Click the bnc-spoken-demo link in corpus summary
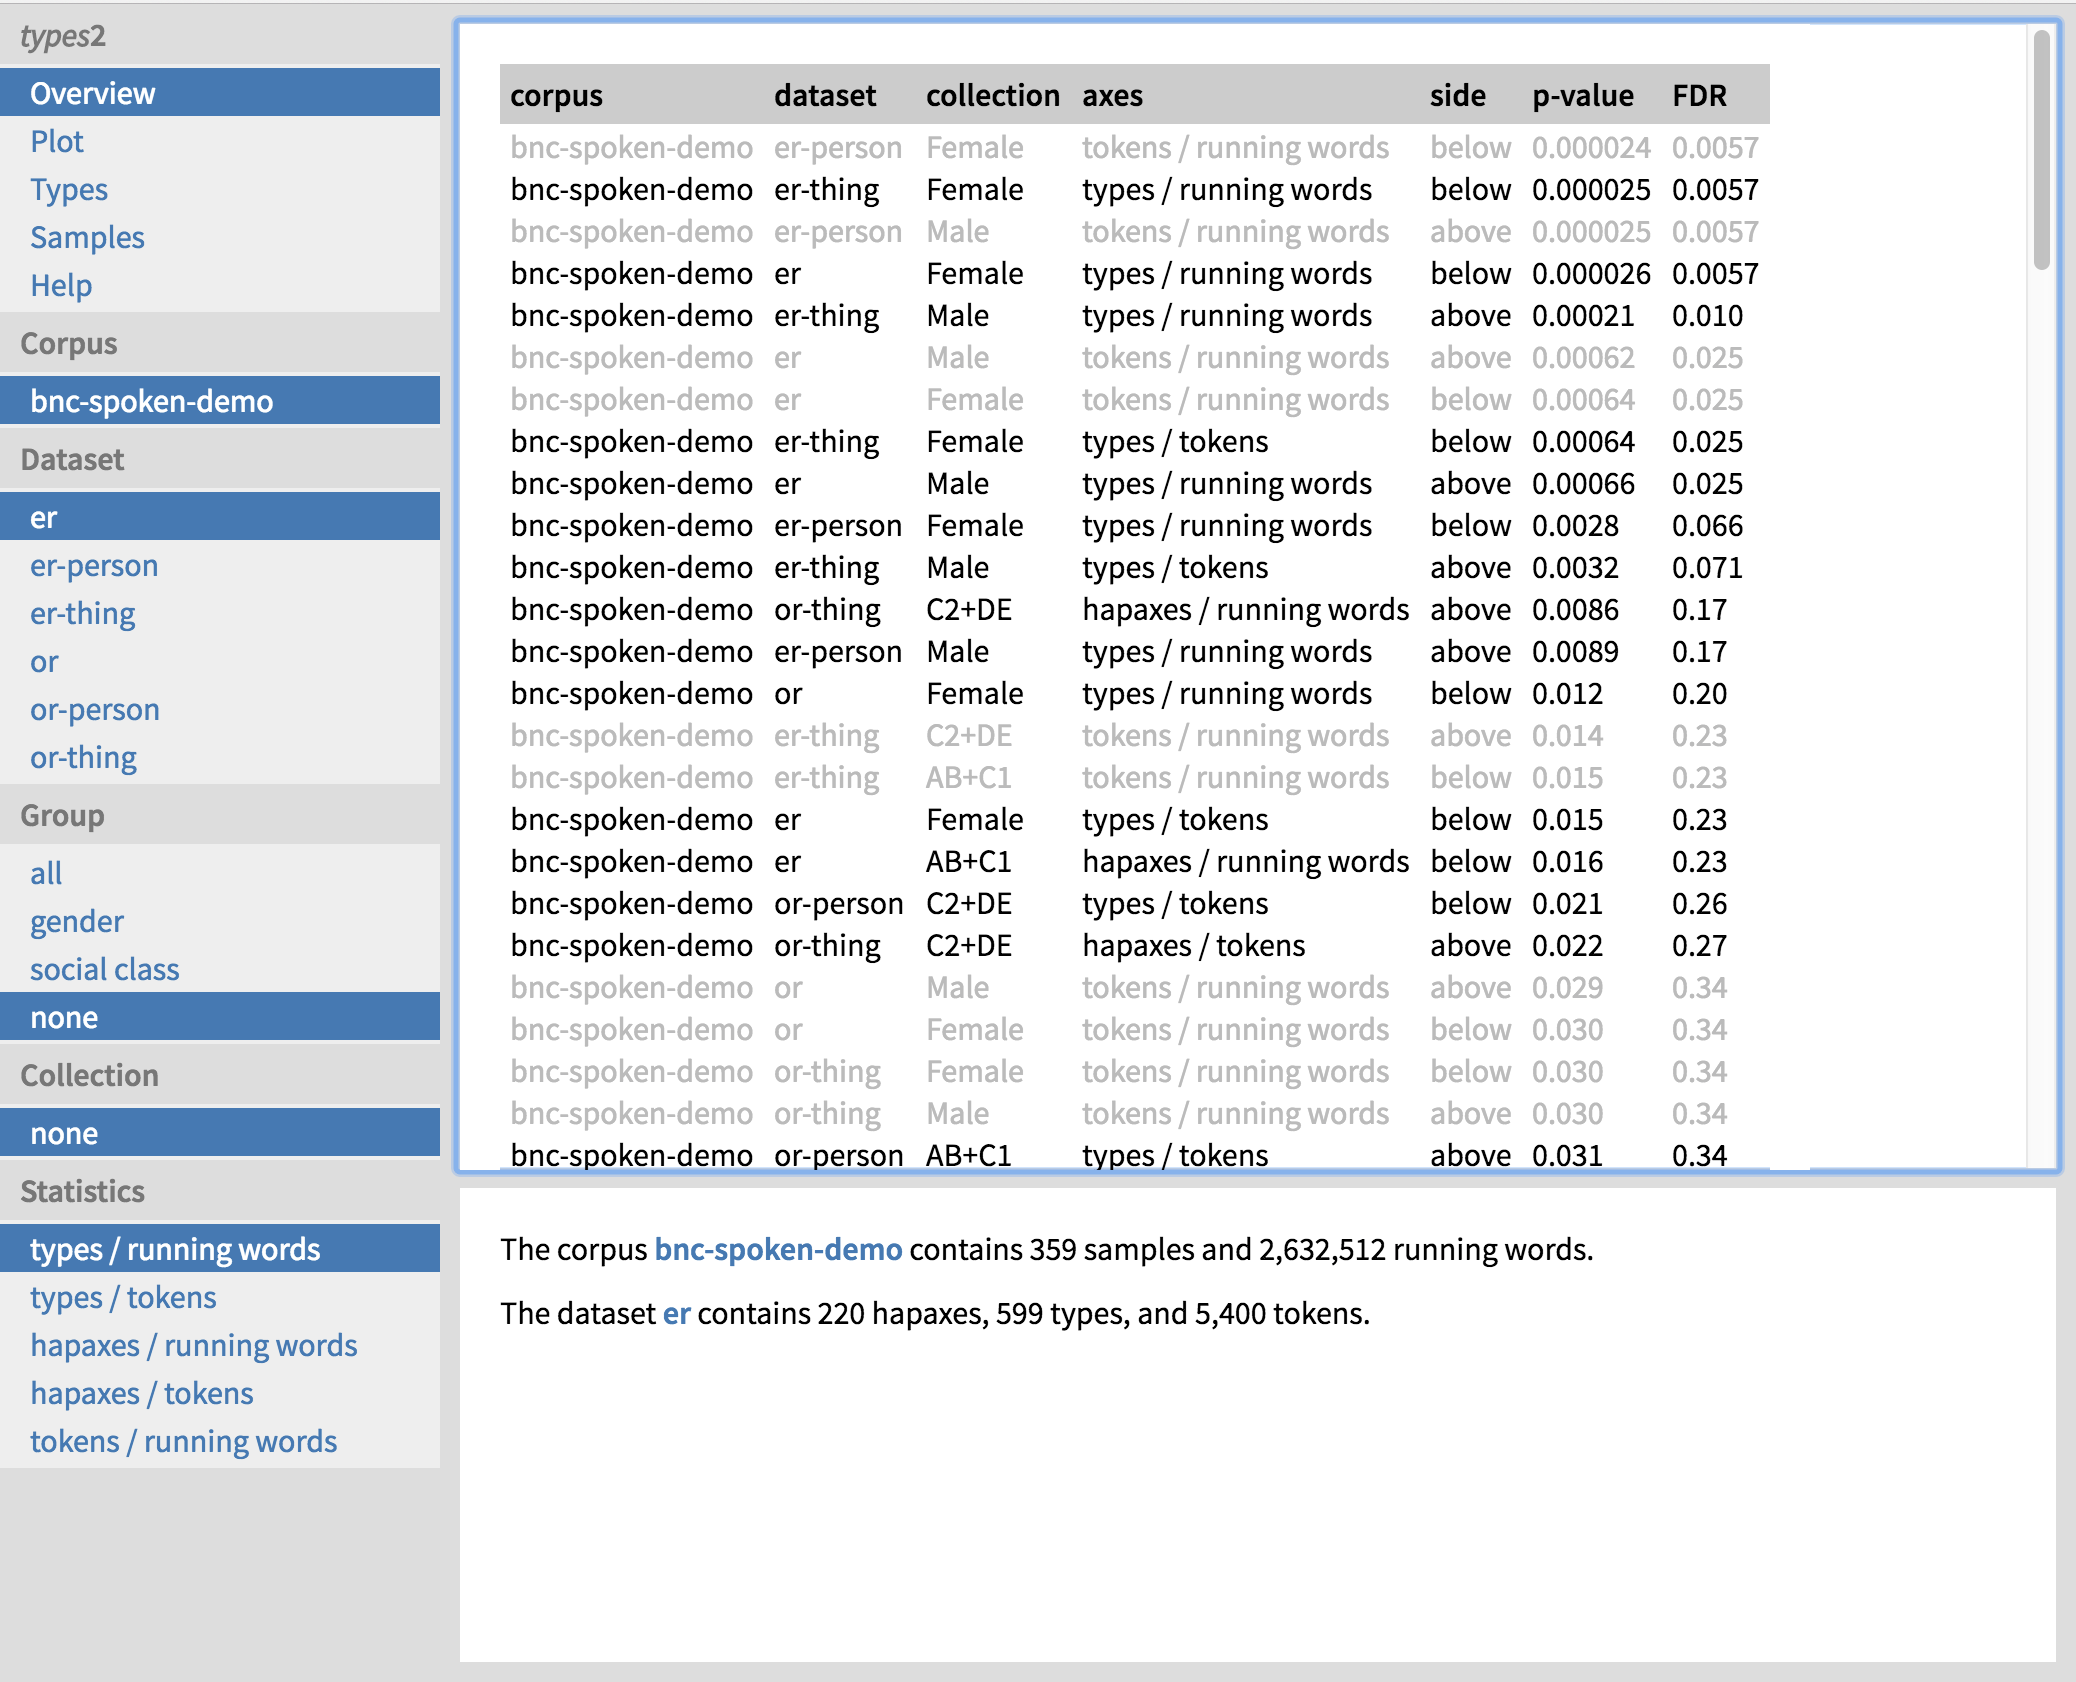The image size is (2076, 1682). pyautogui.click(x=778, y=1249)
